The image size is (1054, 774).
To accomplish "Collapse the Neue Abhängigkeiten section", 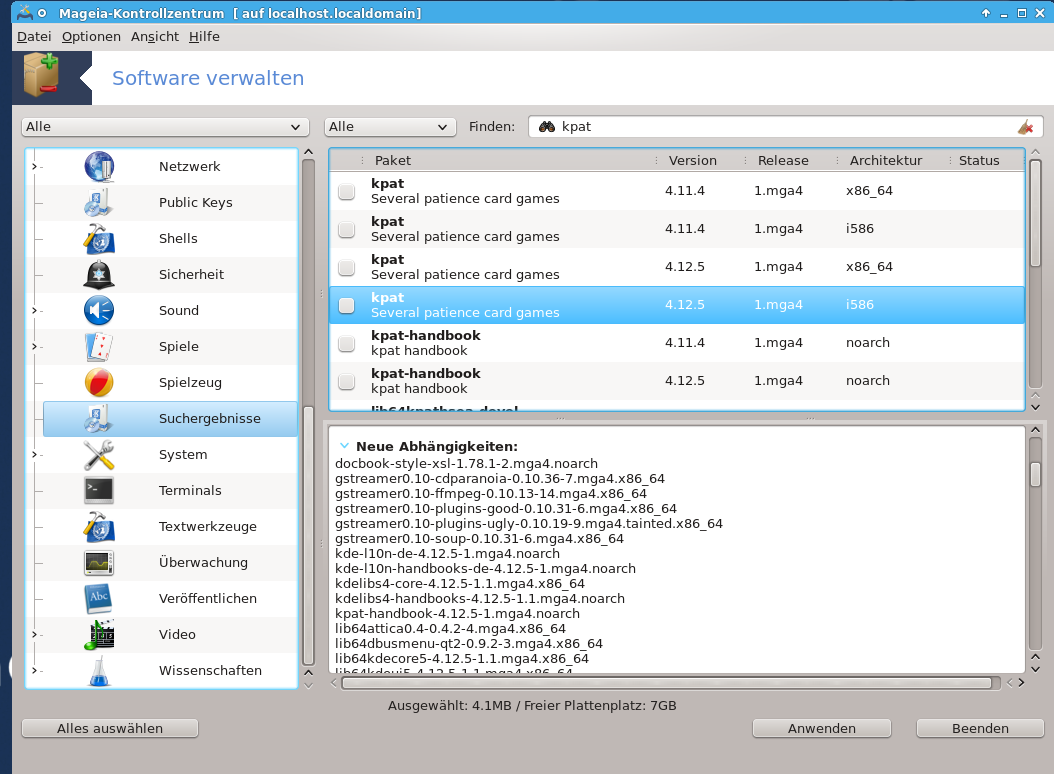I will click(x=344, y=446).
